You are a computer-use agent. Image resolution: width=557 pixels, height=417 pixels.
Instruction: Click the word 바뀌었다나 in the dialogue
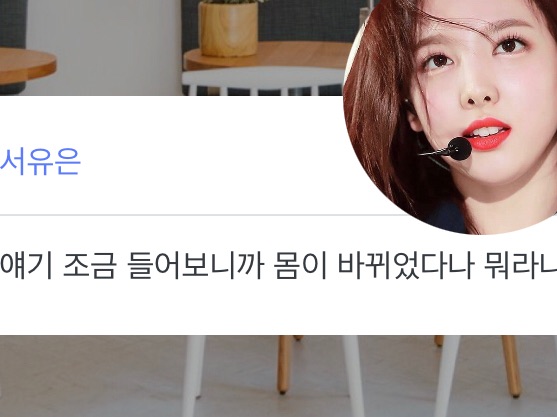click(406, 265)
